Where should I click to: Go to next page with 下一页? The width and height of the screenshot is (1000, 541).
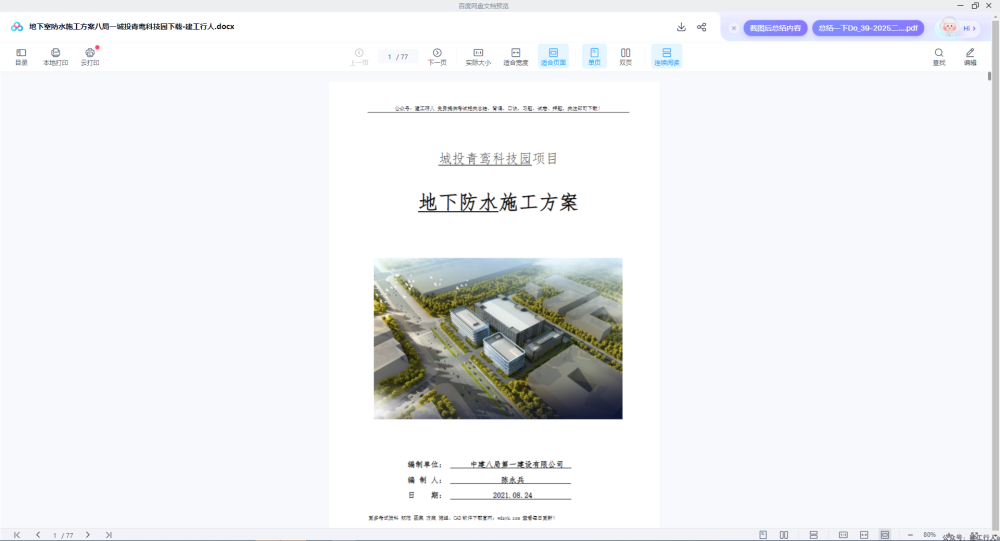tap(437, 57)
